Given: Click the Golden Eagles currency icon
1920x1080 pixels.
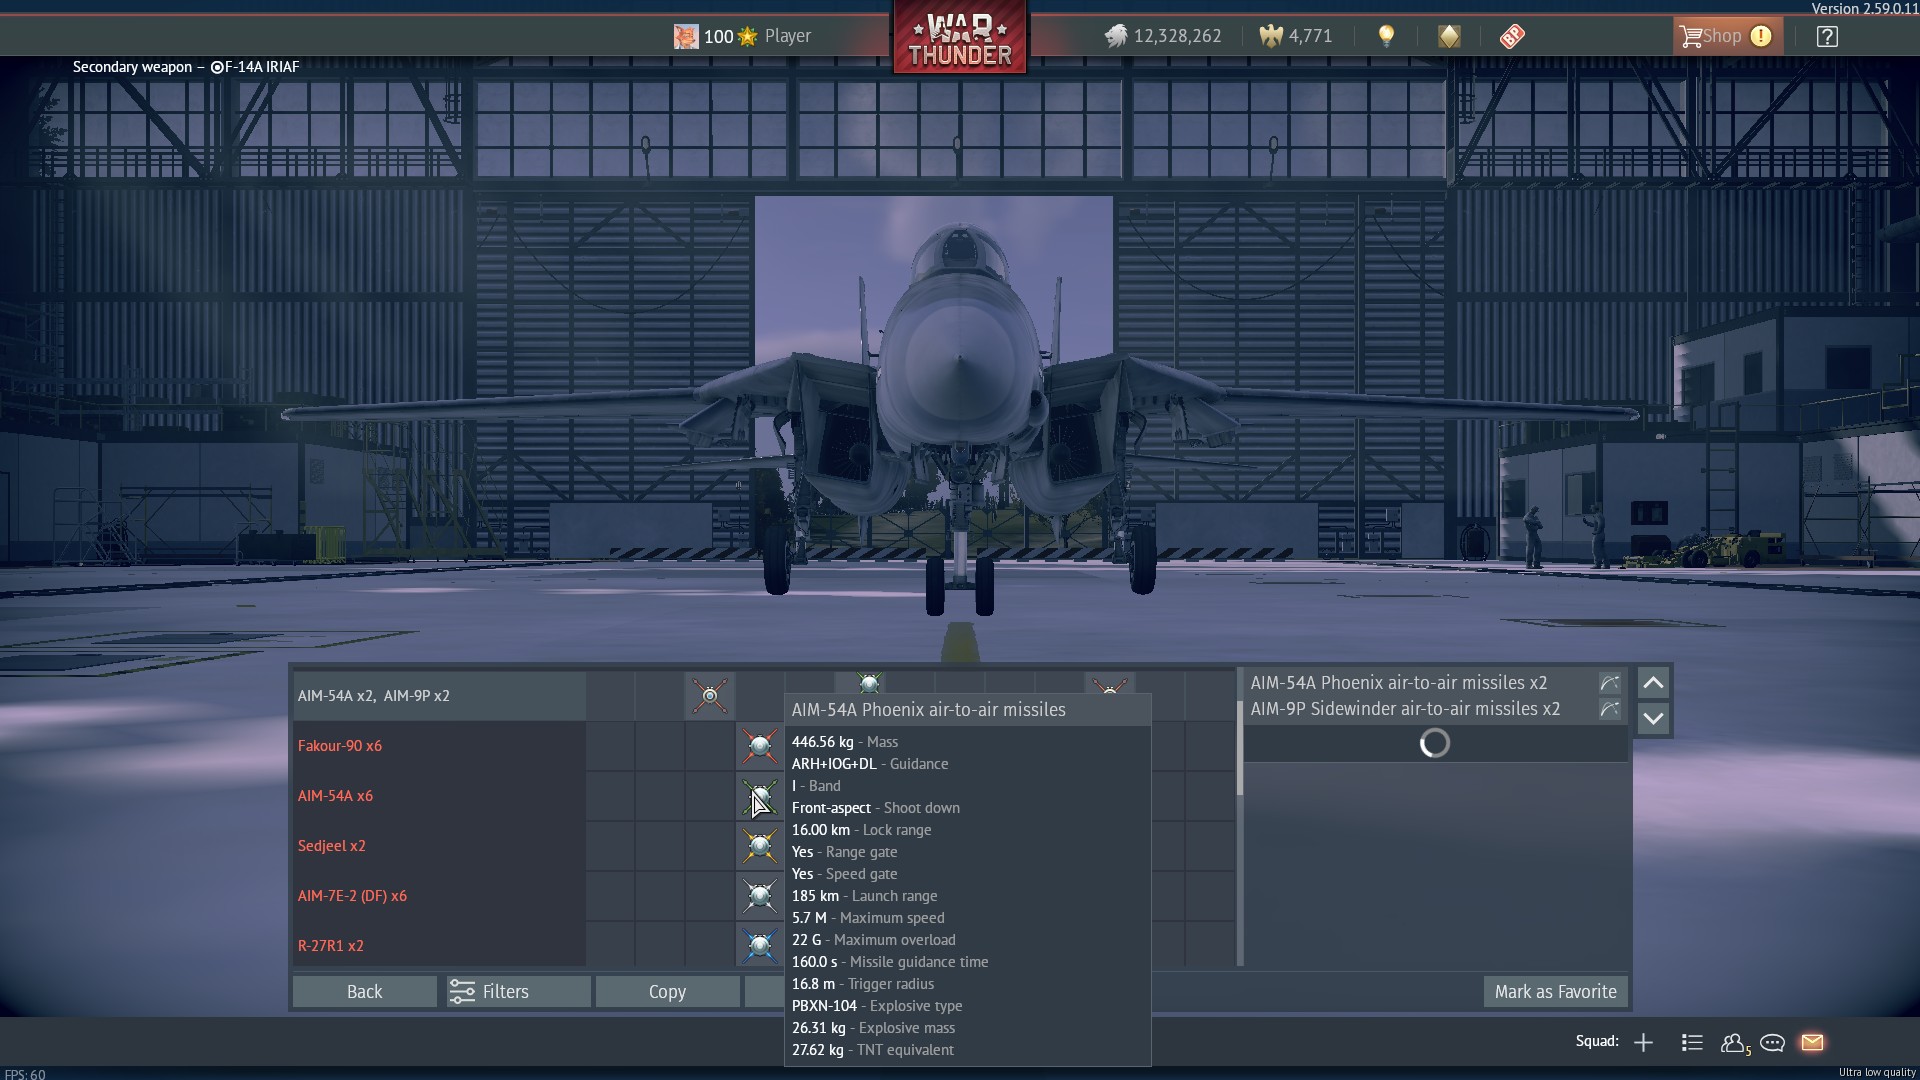Looking at the screenshot, I should (1271, 36).
